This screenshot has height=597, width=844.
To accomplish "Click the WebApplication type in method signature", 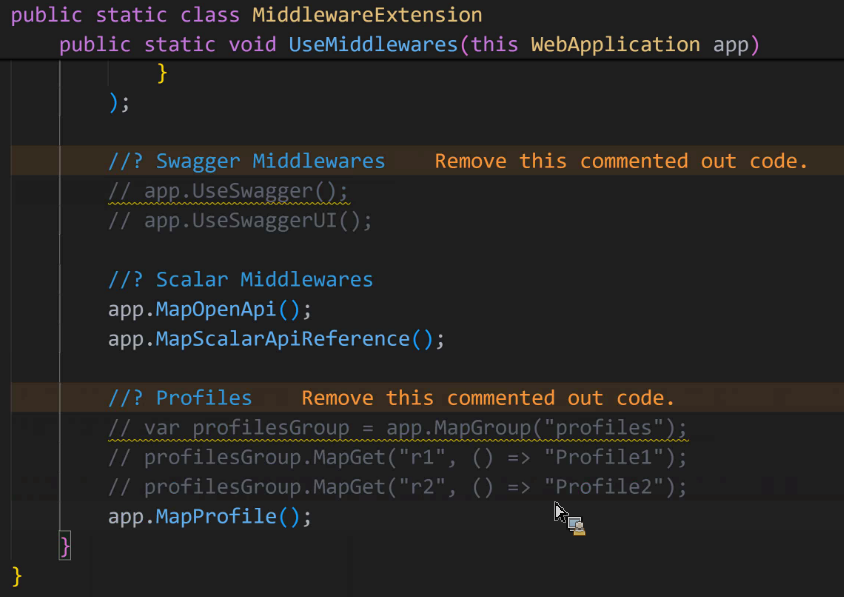I will pyautogui.click(x=615, y=45).
